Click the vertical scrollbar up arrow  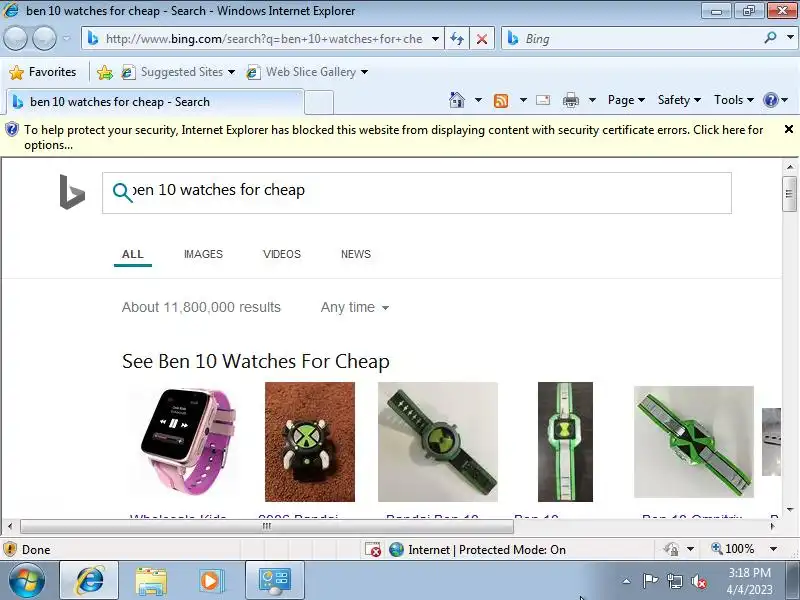pos(789,166)
